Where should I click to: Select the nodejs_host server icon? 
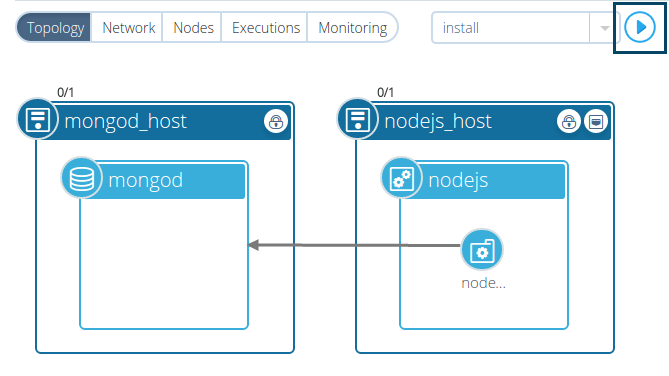358,119
